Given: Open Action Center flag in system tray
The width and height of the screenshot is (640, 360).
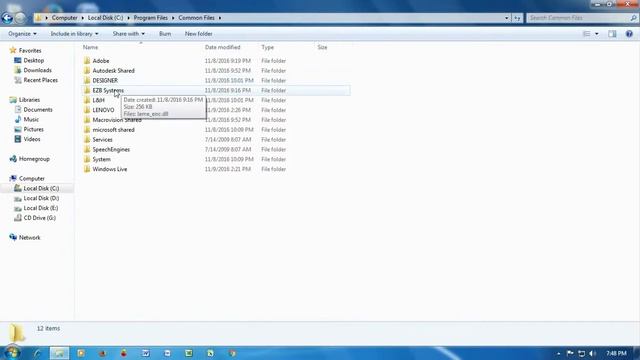Looking at the screenshot, I should point(570,353).
